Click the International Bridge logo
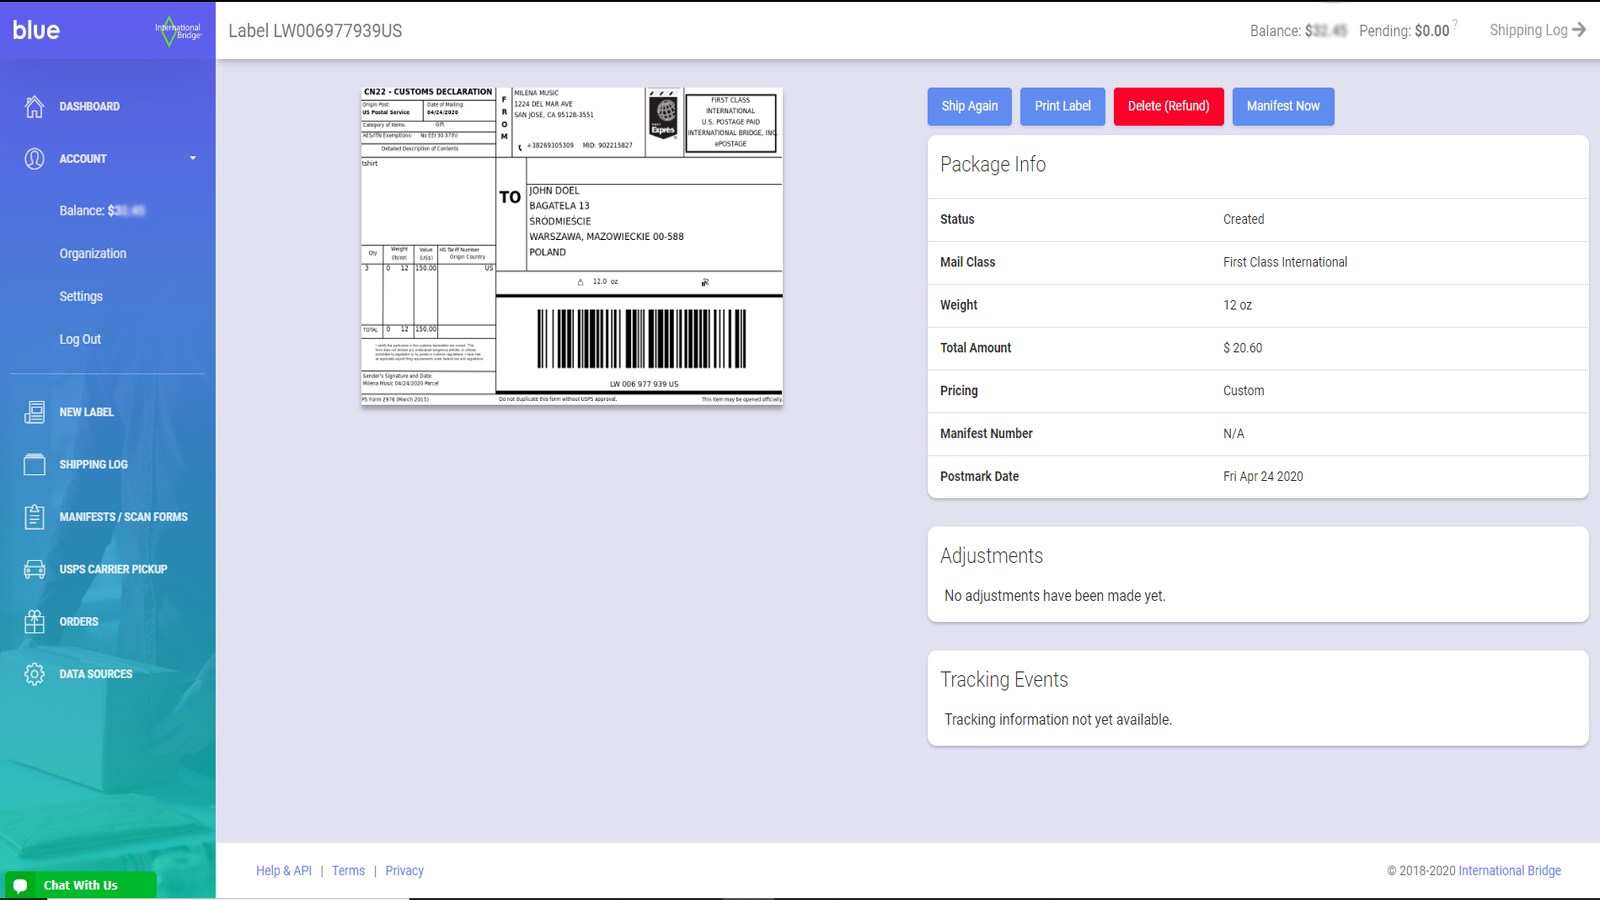Viewport: 1600px width, 900px height. (x=178, y=31)
